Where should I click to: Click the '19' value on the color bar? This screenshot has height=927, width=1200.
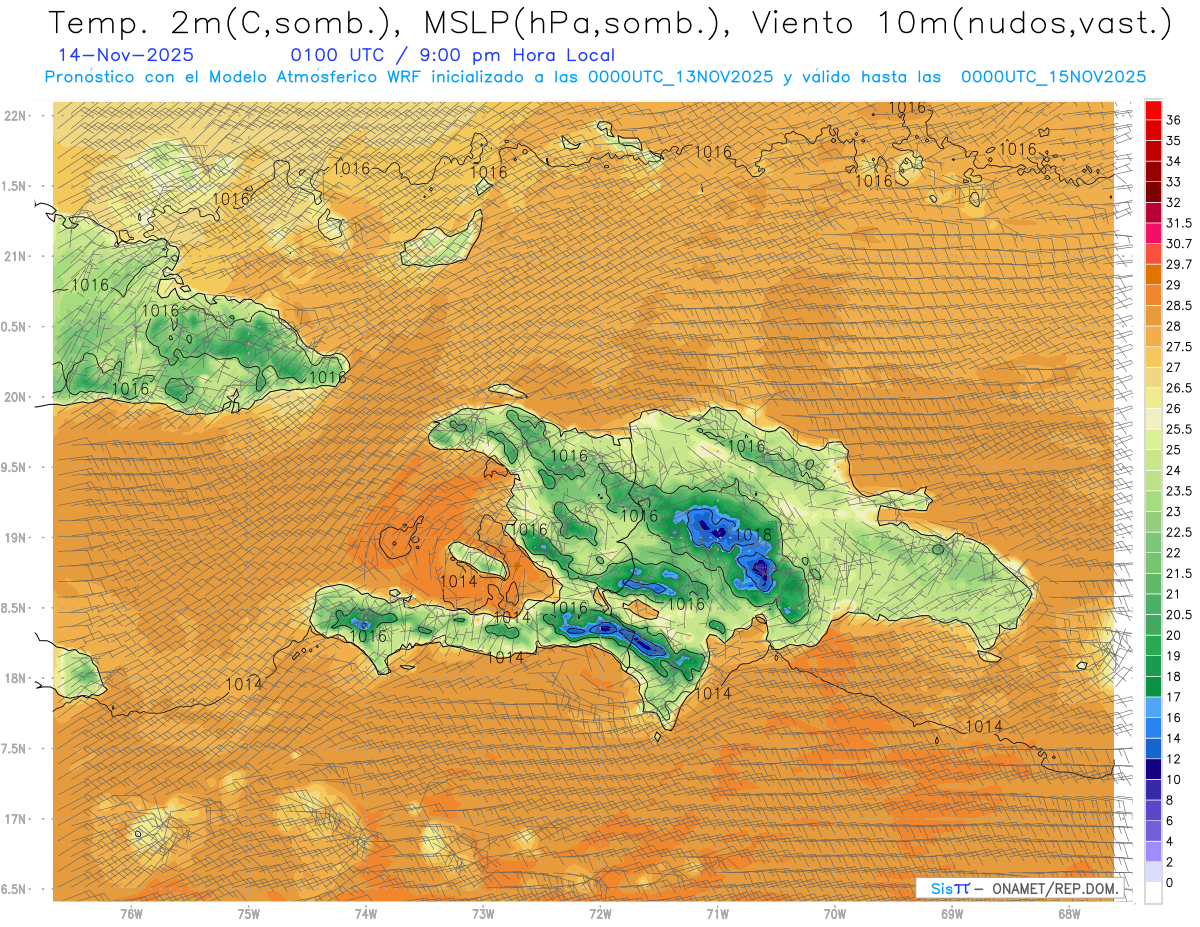tap(1173, 655)
